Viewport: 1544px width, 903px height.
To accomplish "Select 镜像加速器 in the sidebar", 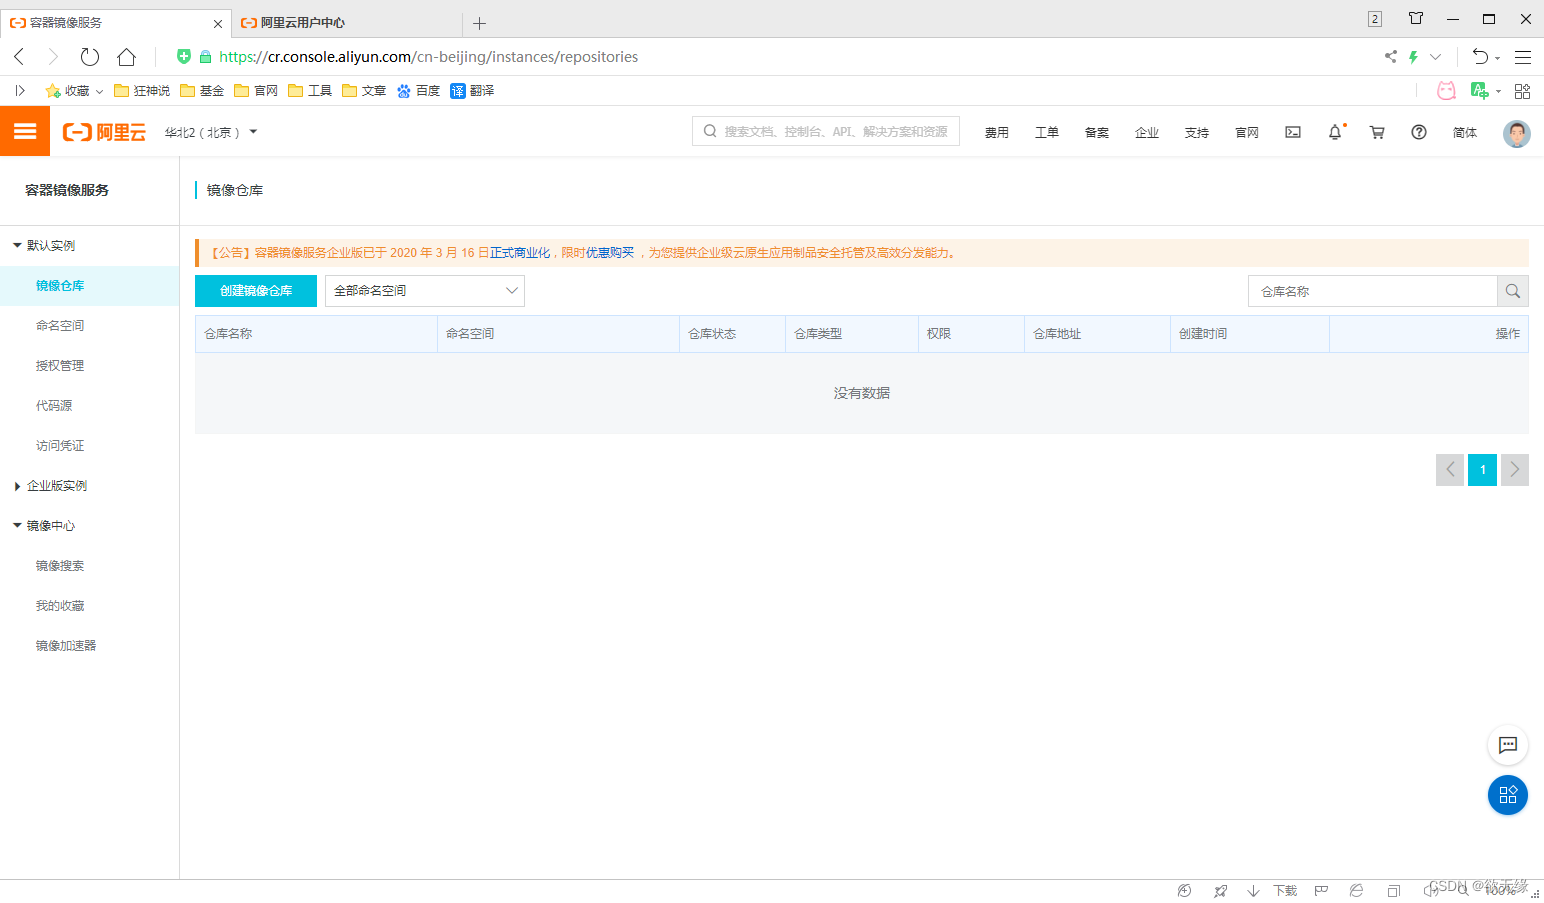I will [x=66, y=646].
